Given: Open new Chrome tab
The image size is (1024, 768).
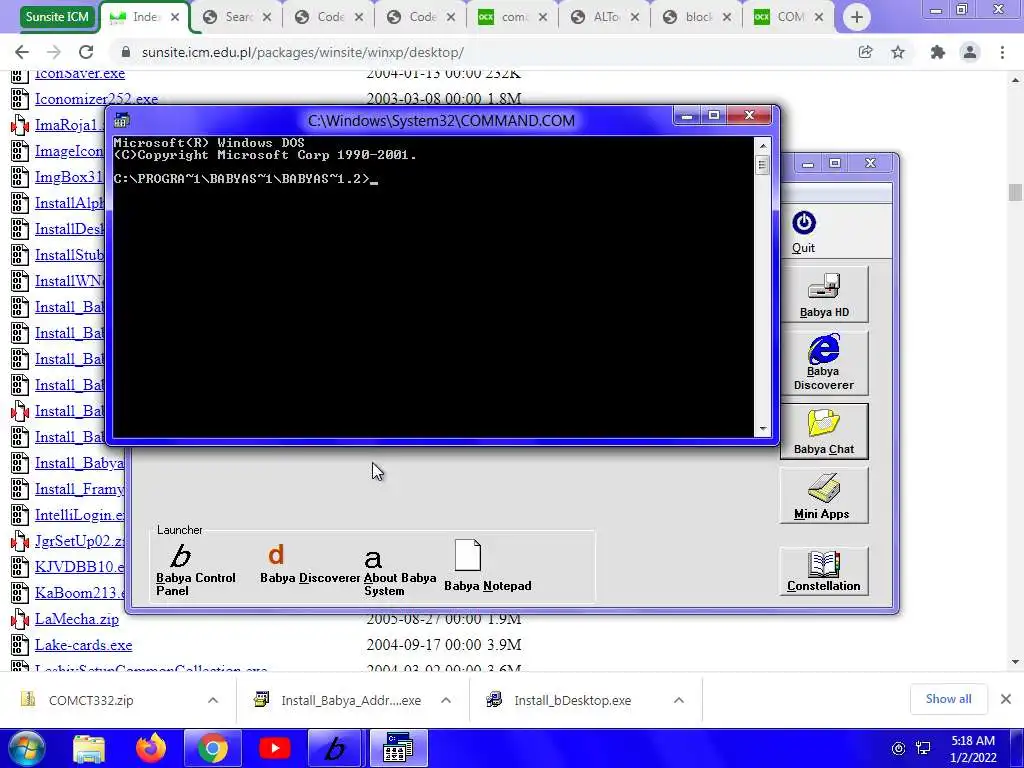Looking at the screenshot, I should point(857,17).
